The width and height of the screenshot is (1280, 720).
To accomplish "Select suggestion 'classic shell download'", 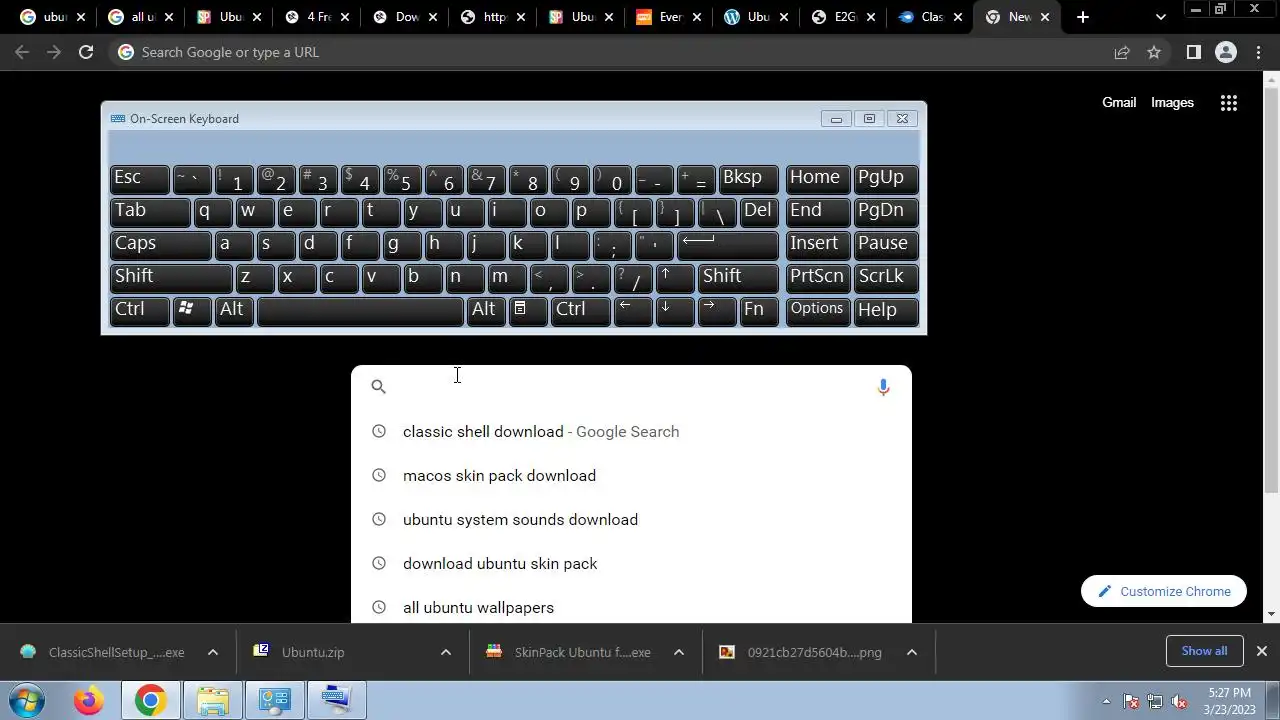I will [x=631, y=432].
